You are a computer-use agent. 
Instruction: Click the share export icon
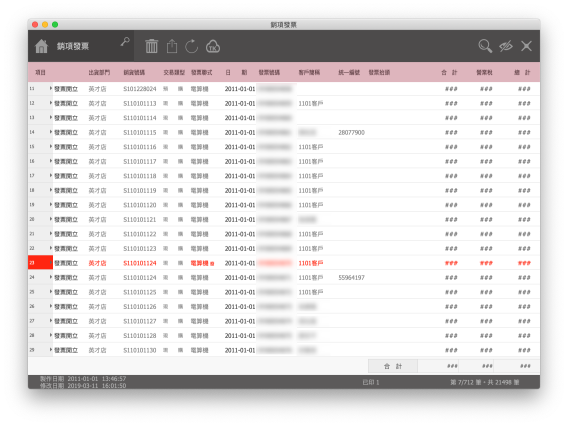click(x=172, y=46)
